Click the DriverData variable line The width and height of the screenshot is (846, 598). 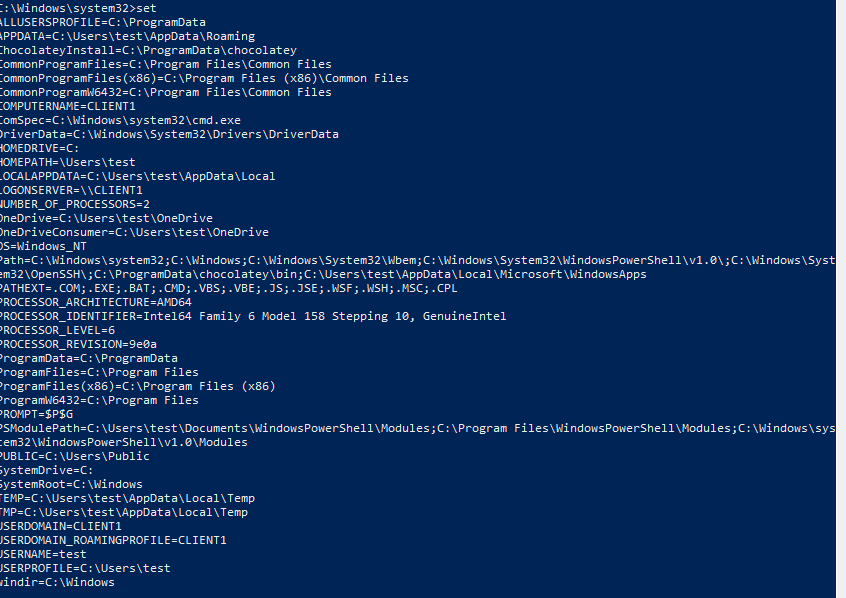click(169, 134)
